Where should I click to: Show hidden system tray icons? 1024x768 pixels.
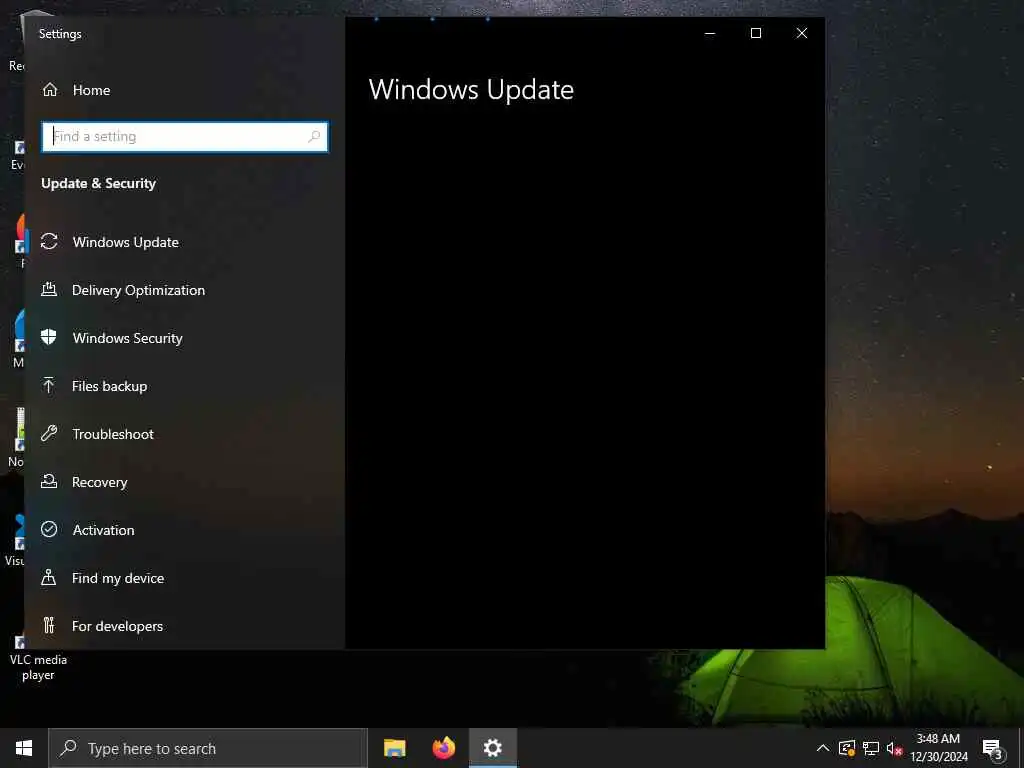click(x=823, y=748)
